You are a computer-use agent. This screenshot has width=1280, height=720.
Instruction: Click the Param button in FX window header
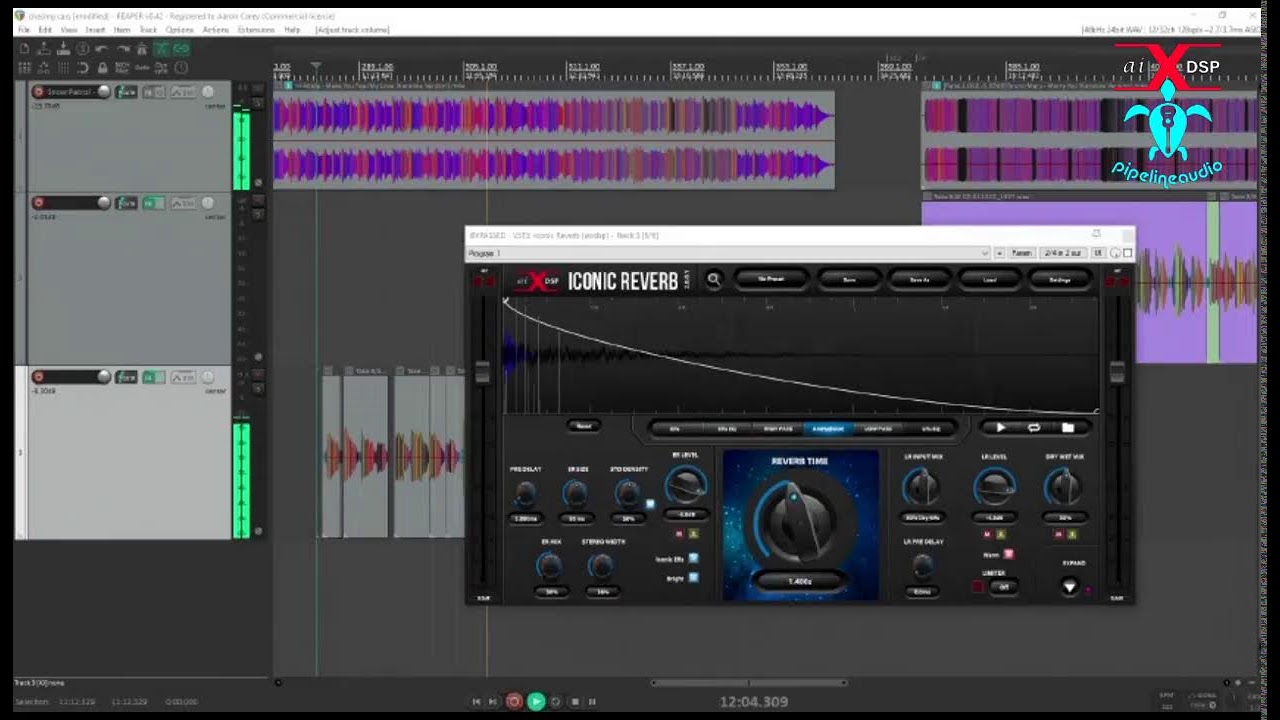(1021, 253)
